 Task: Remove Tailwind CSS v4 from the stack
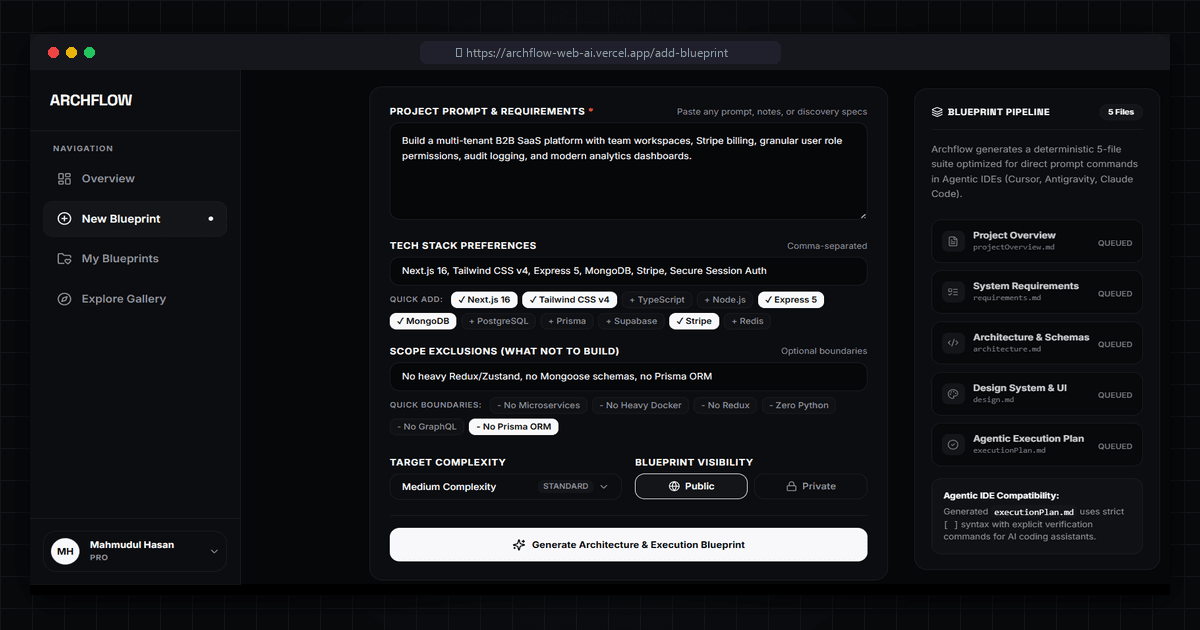tap(570, 299)
